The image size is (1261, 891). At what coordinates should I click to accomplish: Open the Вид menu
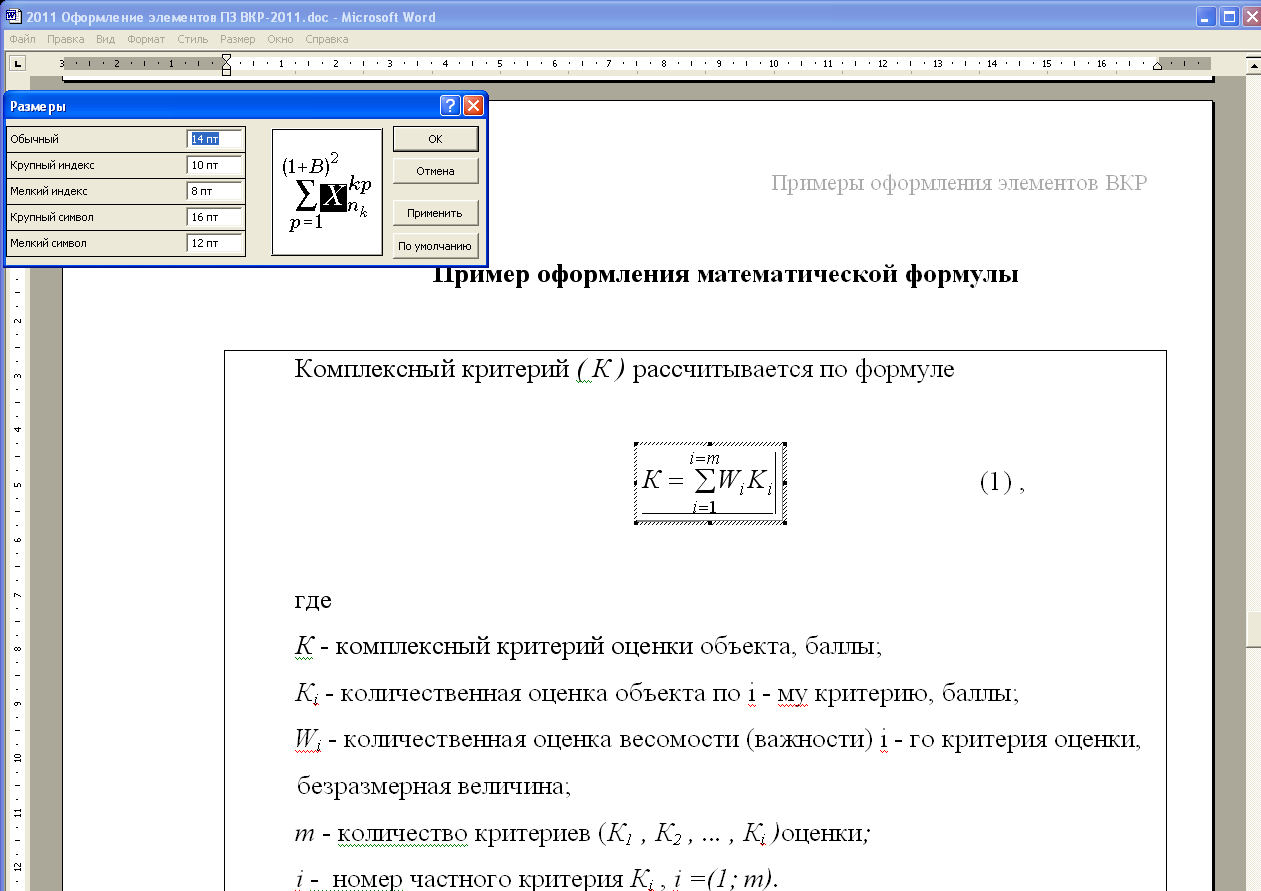tap(106, 39)
